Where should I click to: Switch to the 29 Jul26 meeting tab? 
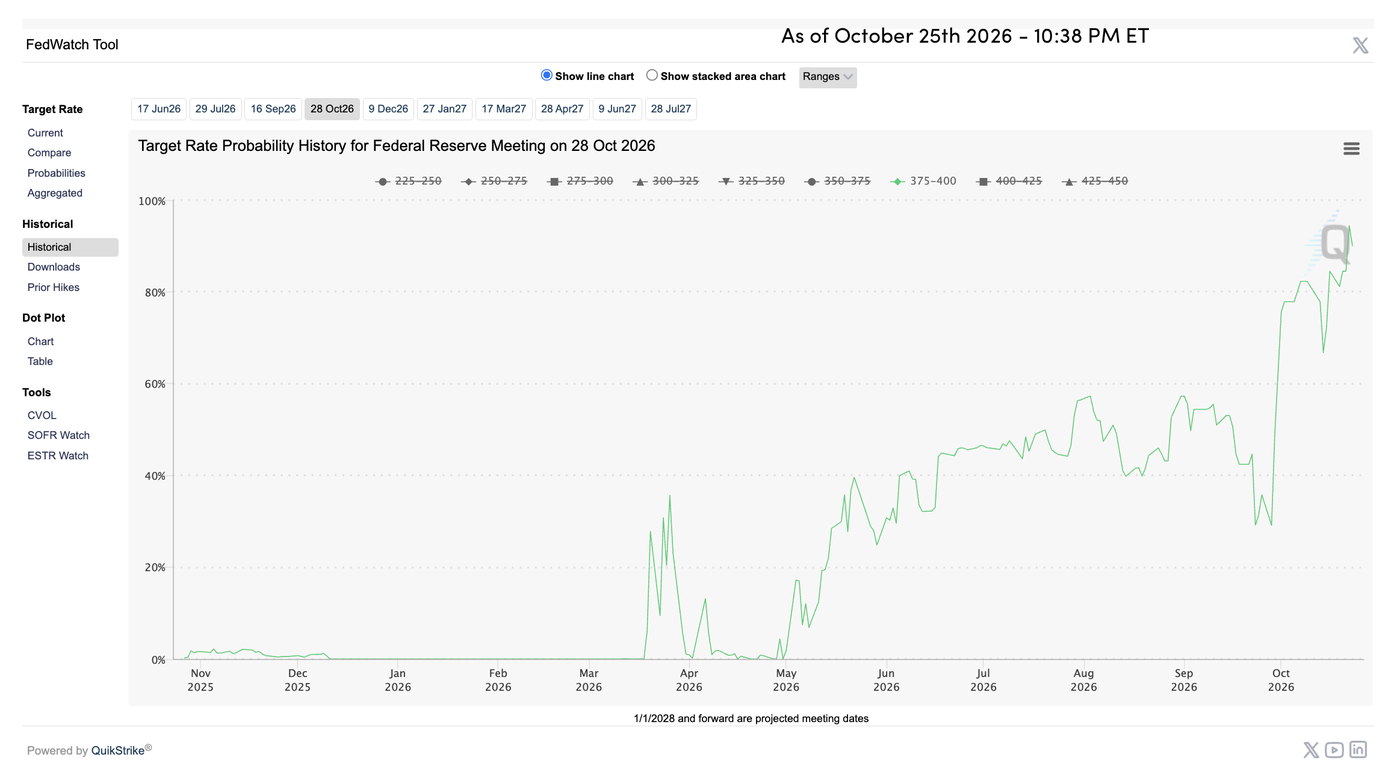[x=215, y=109]
